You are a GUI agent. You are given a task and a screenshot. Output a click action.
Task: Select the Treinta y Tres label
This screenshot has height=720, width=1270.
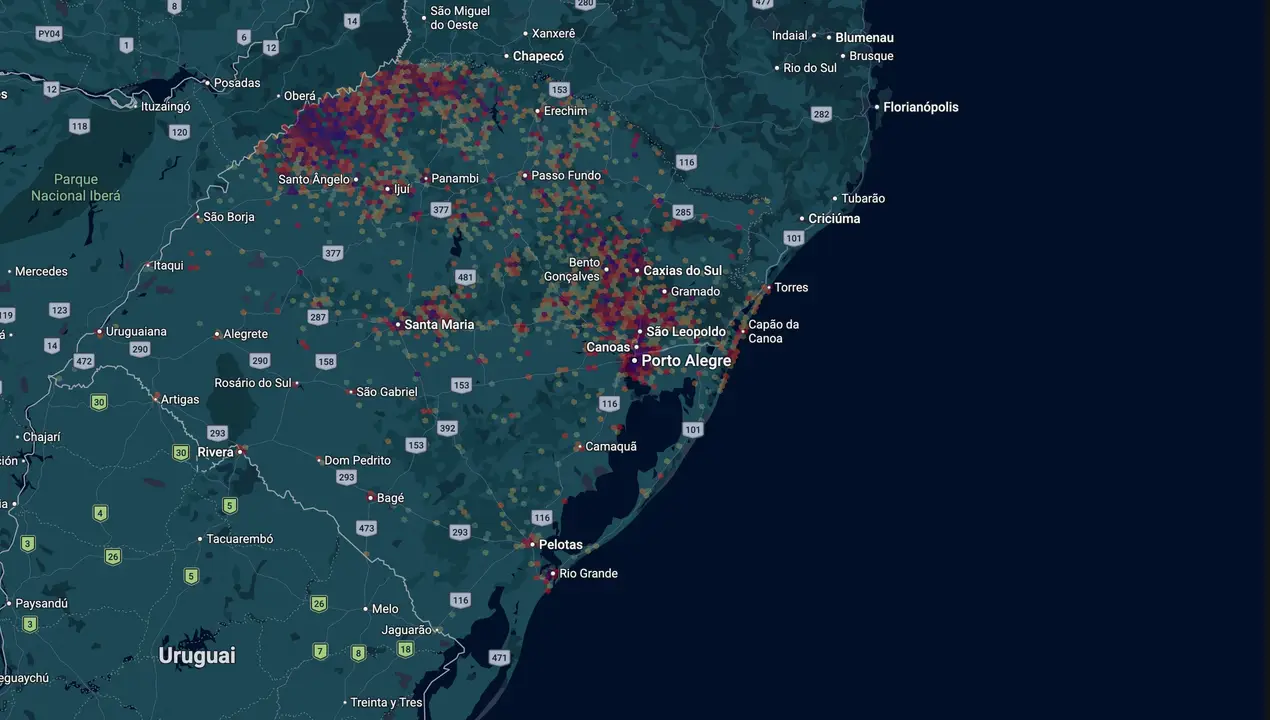click(x=386, y=703)
